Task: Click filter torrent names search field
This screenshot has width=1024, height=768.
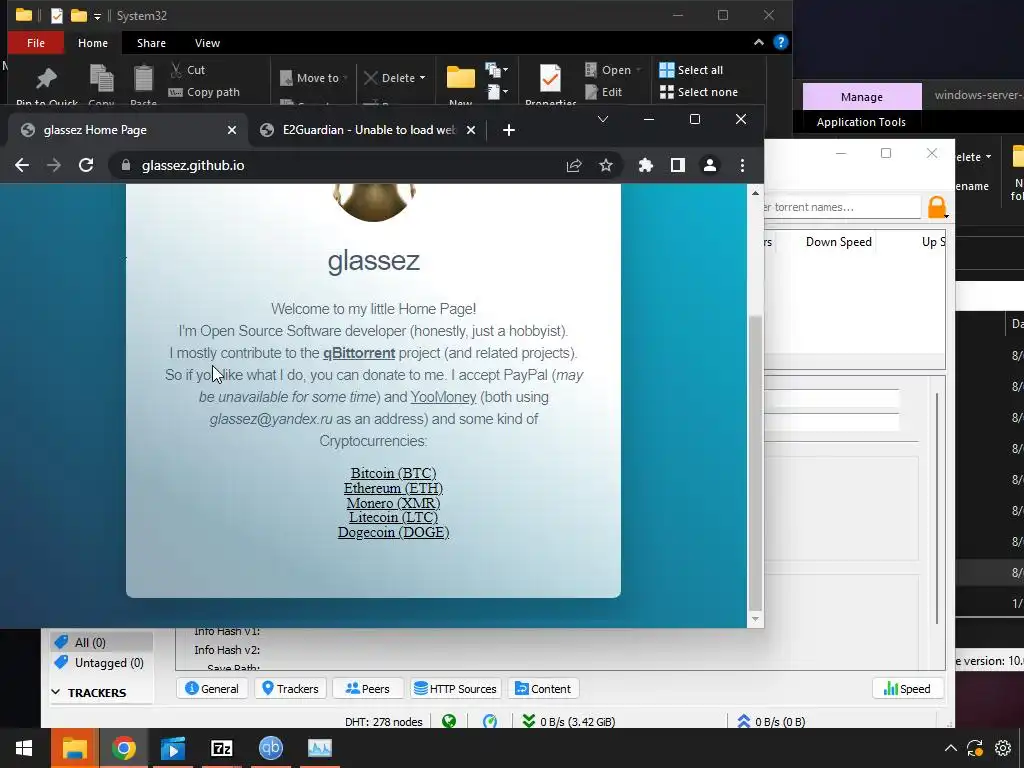Action: [x=842, y=207]
